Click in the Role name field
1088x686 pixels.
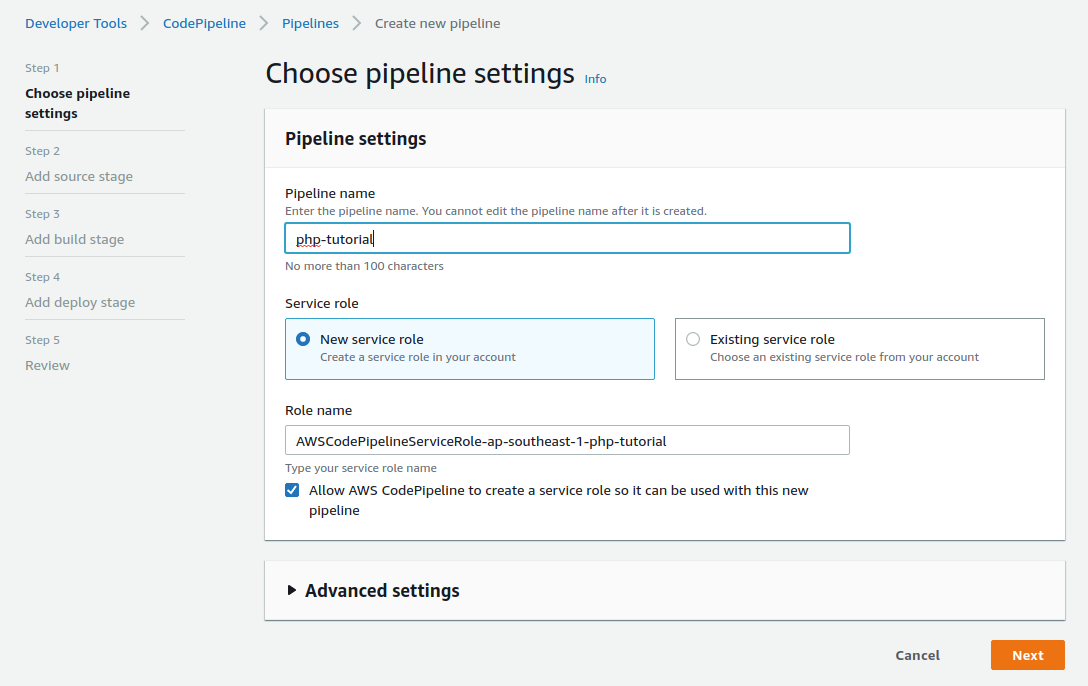pos(567,440)
